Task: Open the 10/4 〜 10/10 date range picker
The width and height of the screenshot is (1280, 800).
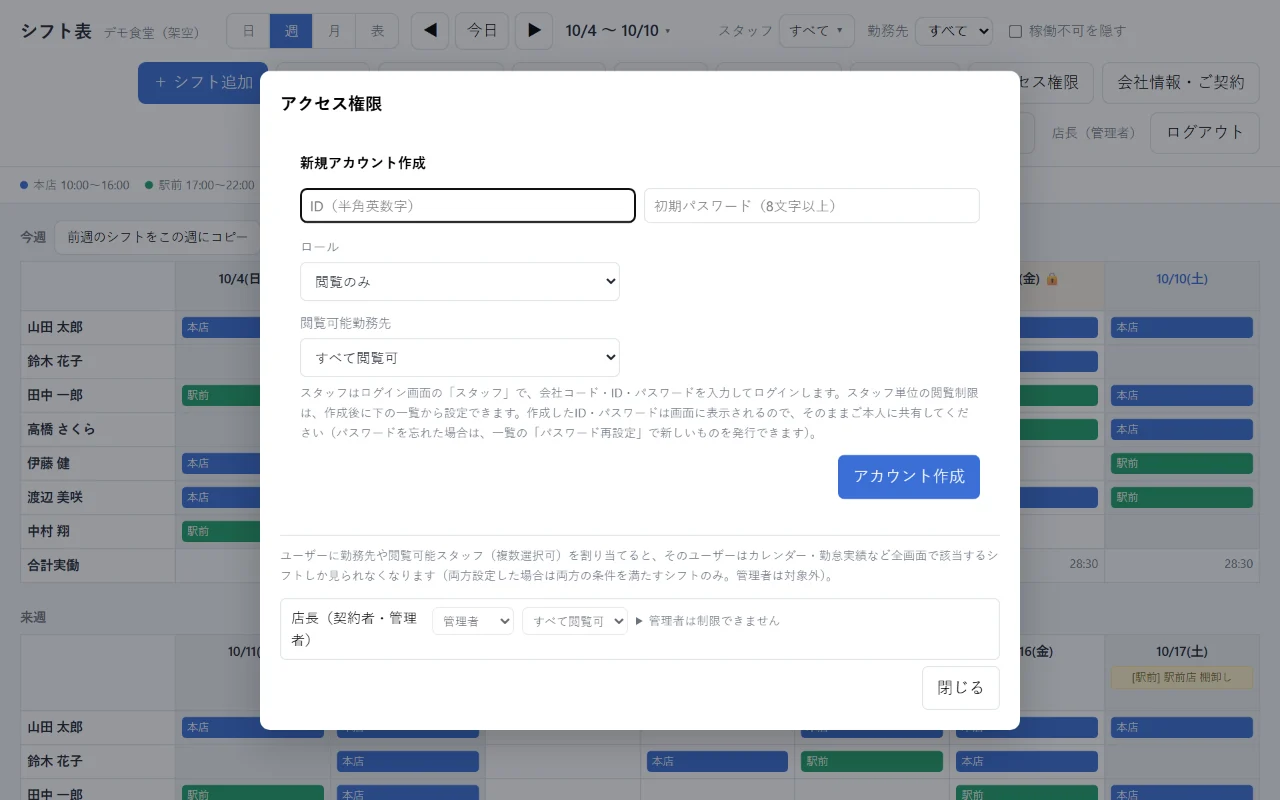Action: [618, 31]
